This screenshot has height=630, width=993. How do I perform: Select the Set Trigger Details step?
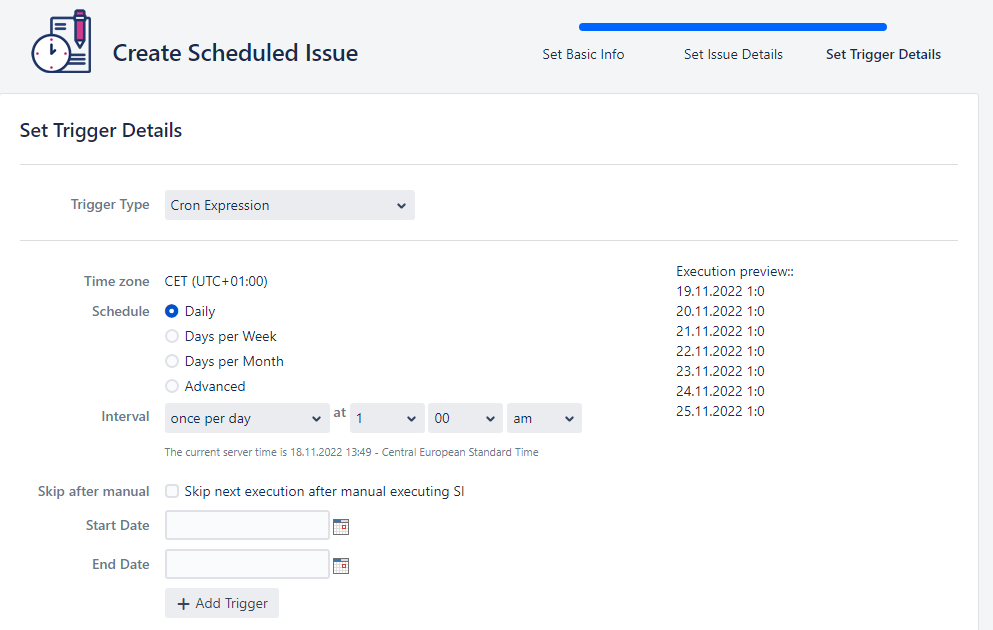coord(883,54)
